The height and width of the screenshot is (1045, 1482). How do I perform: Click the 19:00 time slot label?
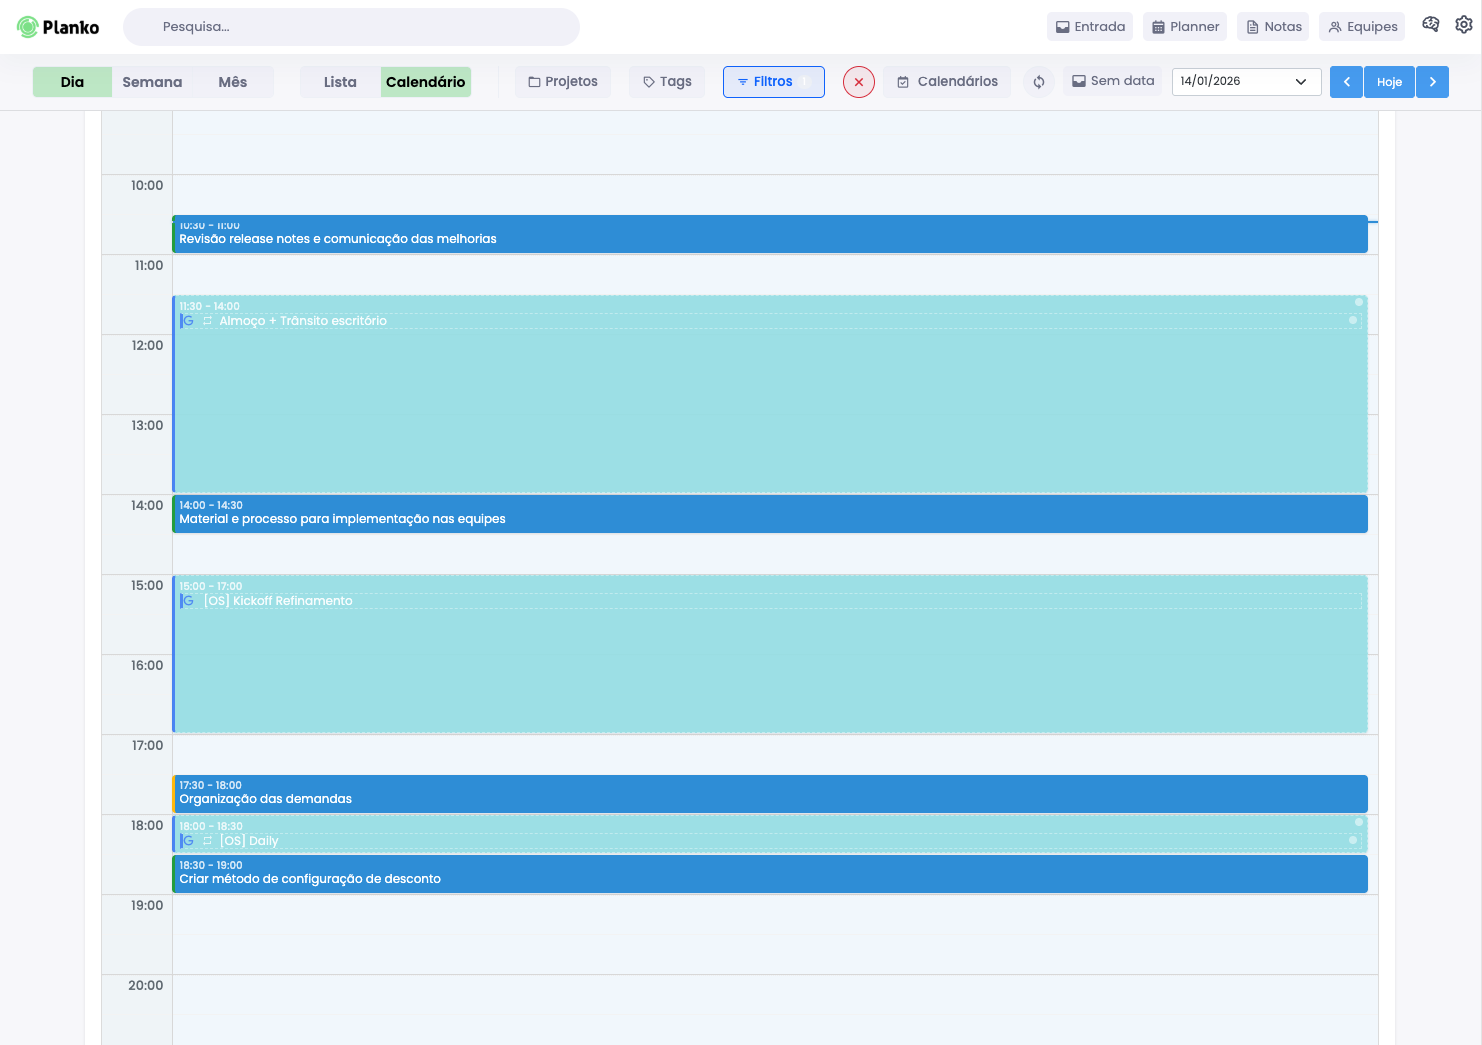(147, 905)
